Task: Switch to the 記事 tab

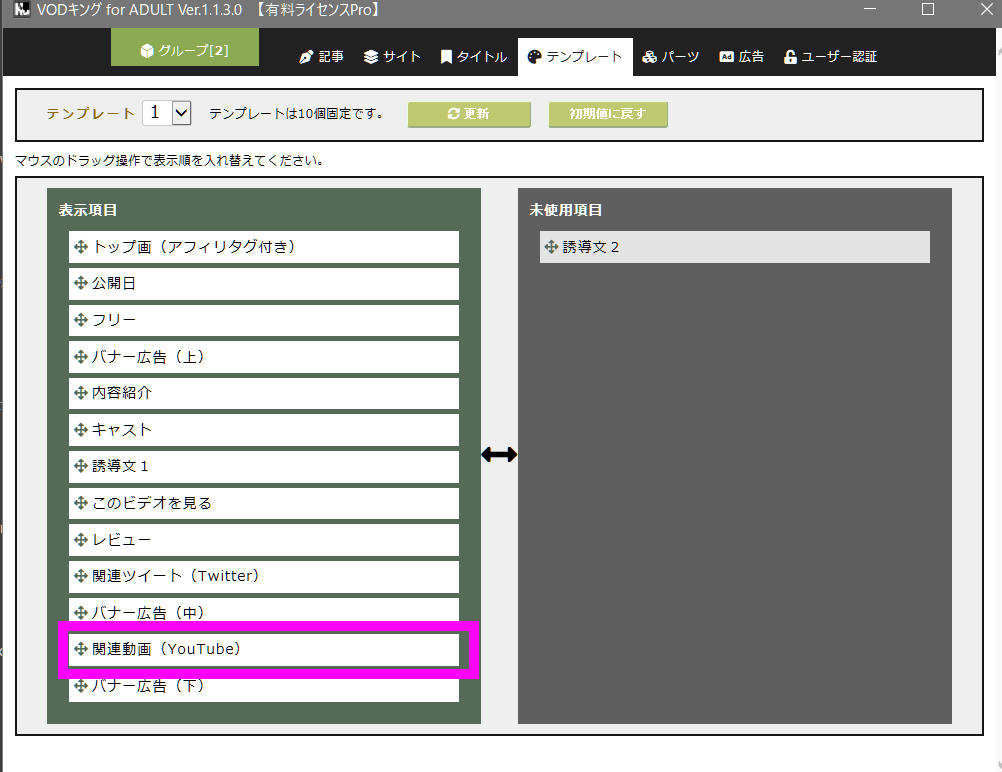Action: pos(321,57)
